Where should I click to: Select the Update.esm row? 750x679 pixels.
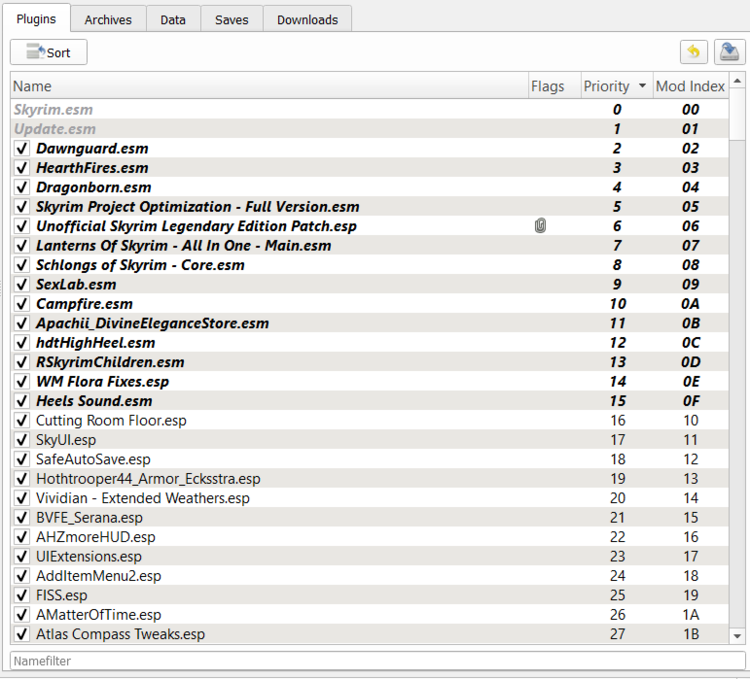point(370,129)
